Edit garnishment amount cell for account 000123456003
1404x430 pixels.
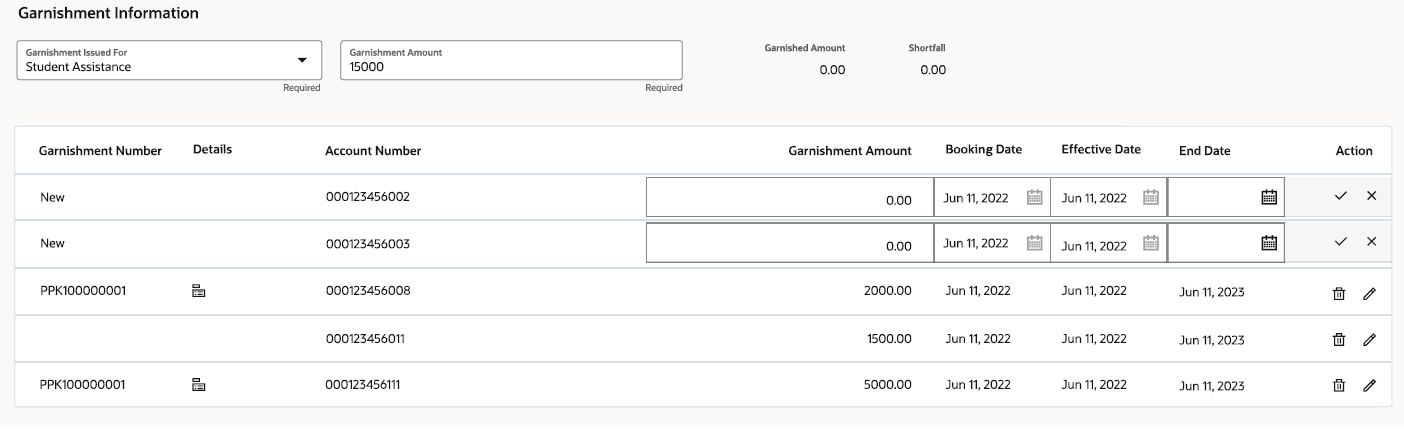click(790, 243)
